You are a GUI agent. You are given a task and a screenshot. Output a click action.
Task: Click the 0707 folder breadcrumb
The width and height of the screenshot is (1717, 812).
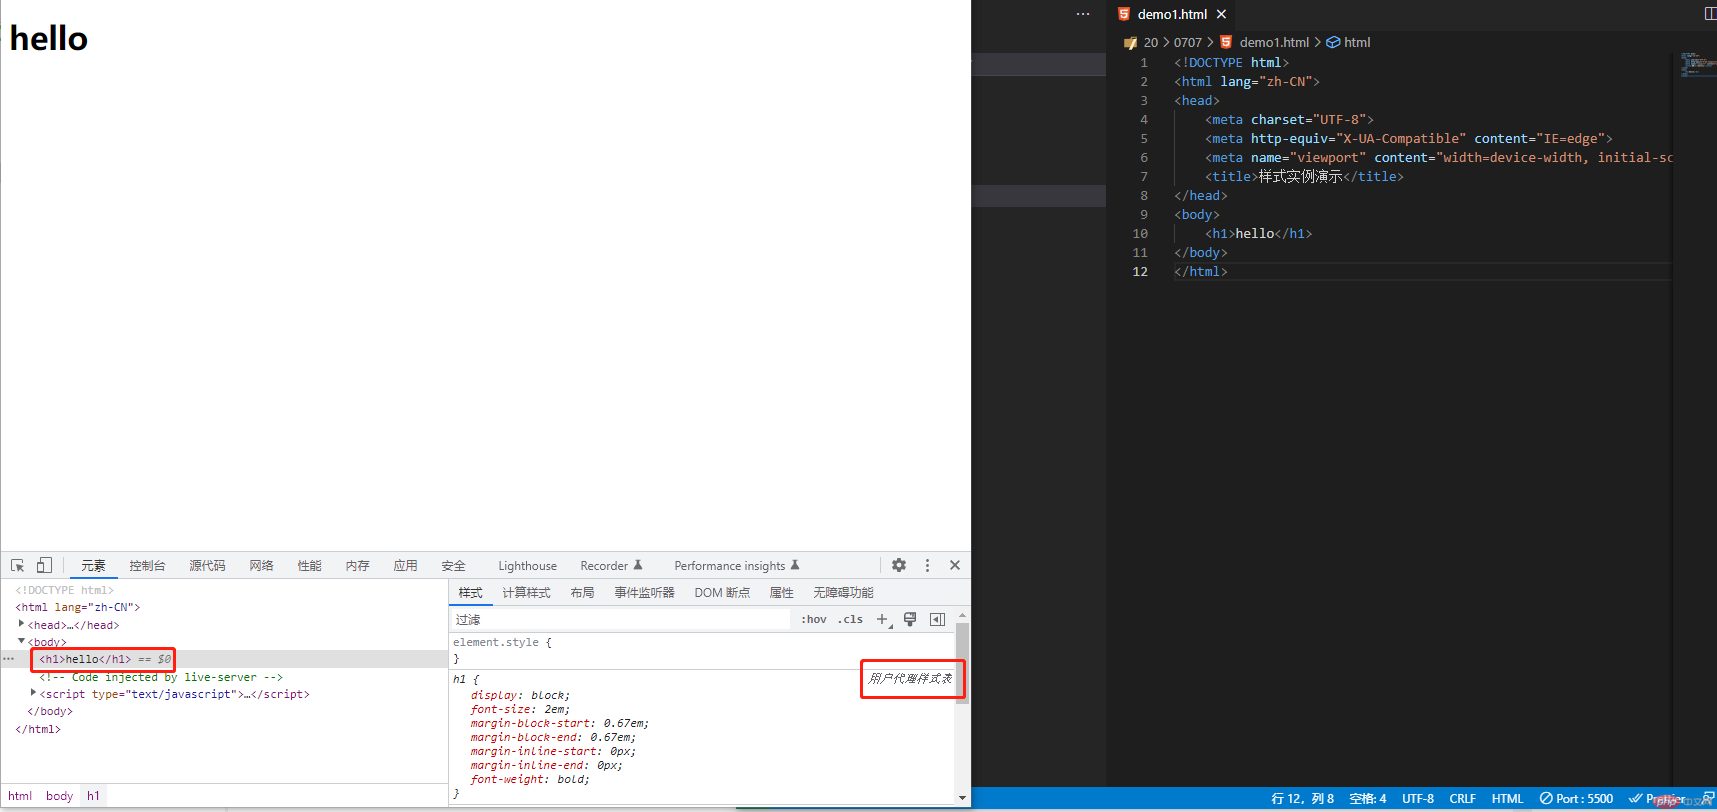(x=1187, y=42)
